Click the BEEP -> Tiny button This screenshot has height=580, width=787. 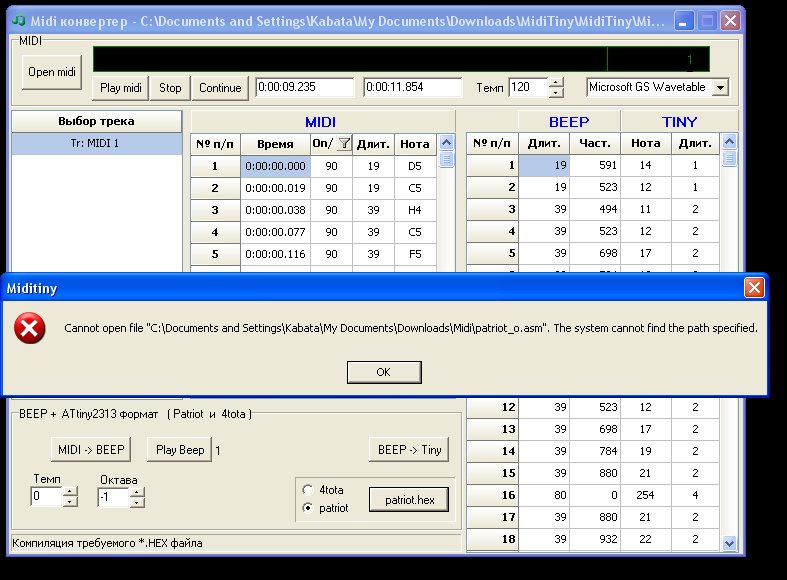click(408, 450)
